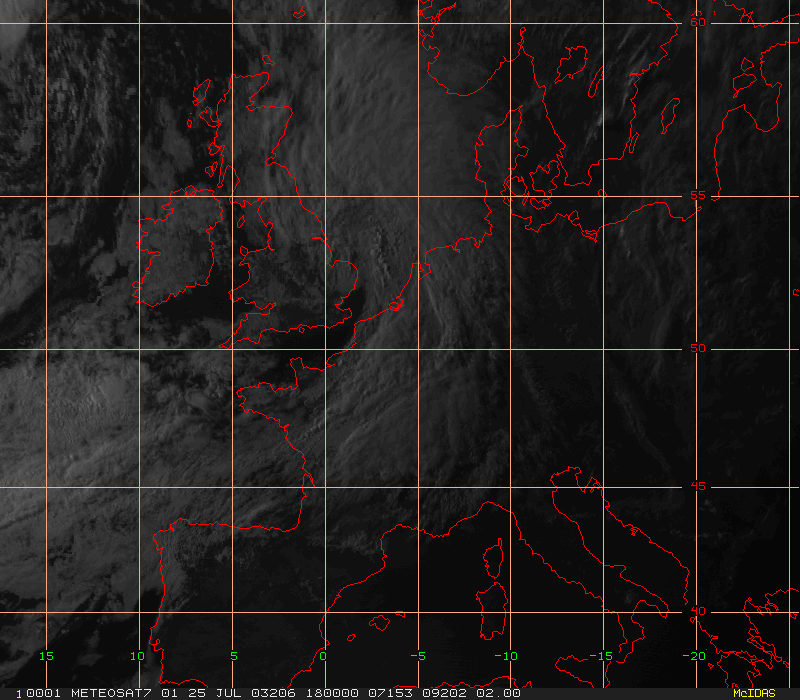The image size is (800, 700).
Task: Click the yellow 1 at the status line start
Action: pyautogui.click(x=19, y=694)
